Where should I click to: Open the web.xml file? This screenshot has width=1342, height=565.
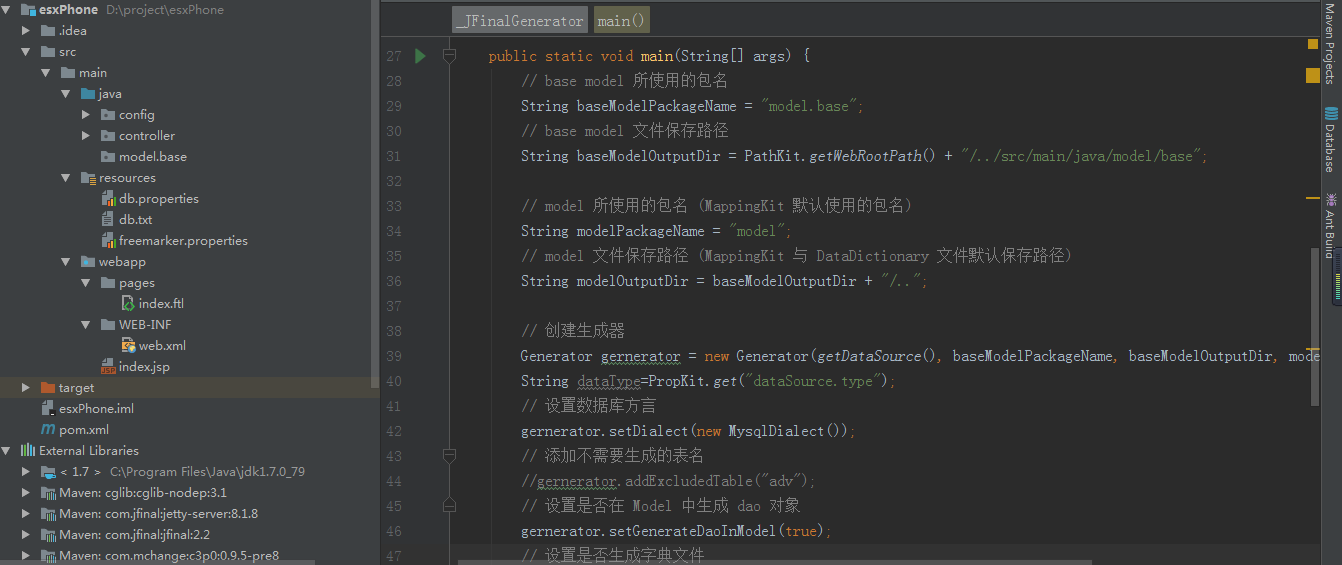[x=162, y=345]
